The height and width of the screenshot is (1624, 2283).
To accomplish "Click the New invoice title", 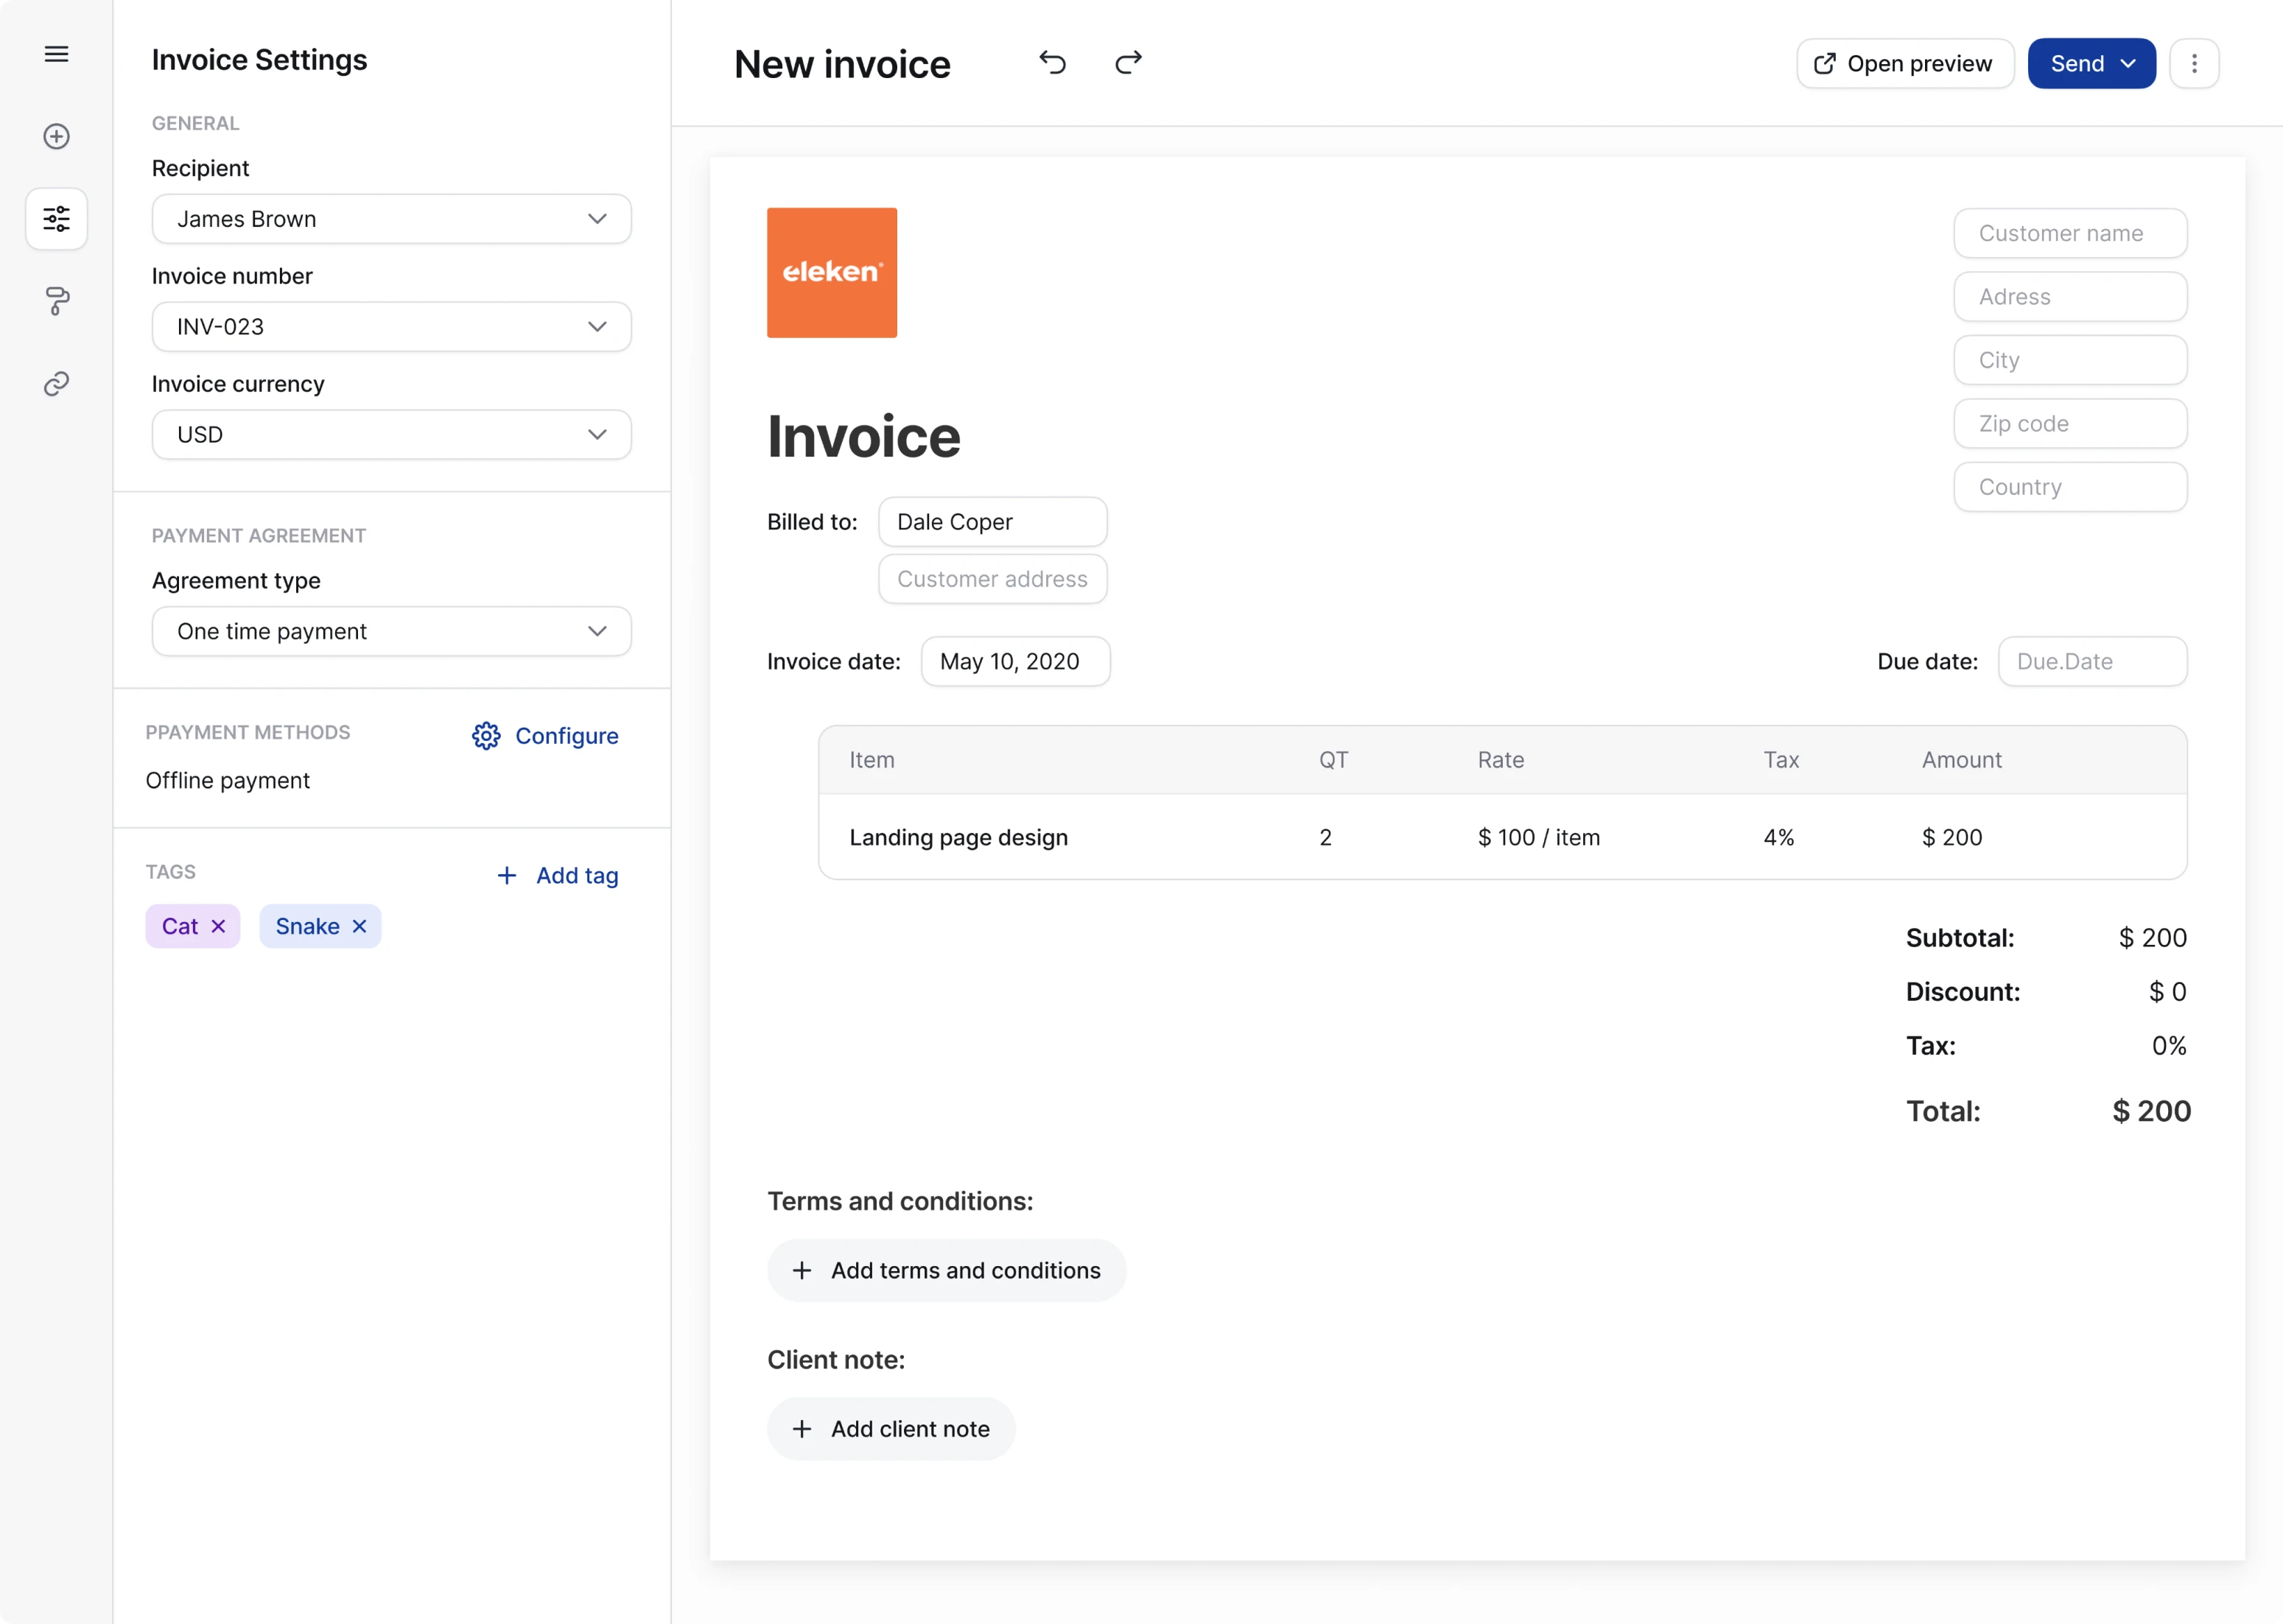I will coord(841,64).
